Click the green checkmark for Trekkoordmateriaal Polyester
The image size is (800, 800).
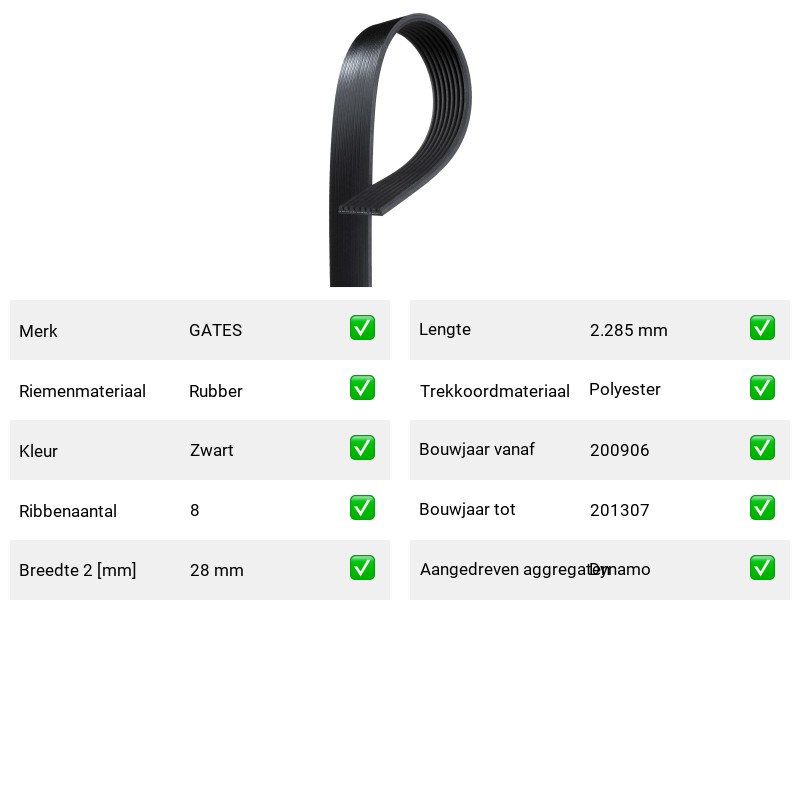[x=762, y=388]
